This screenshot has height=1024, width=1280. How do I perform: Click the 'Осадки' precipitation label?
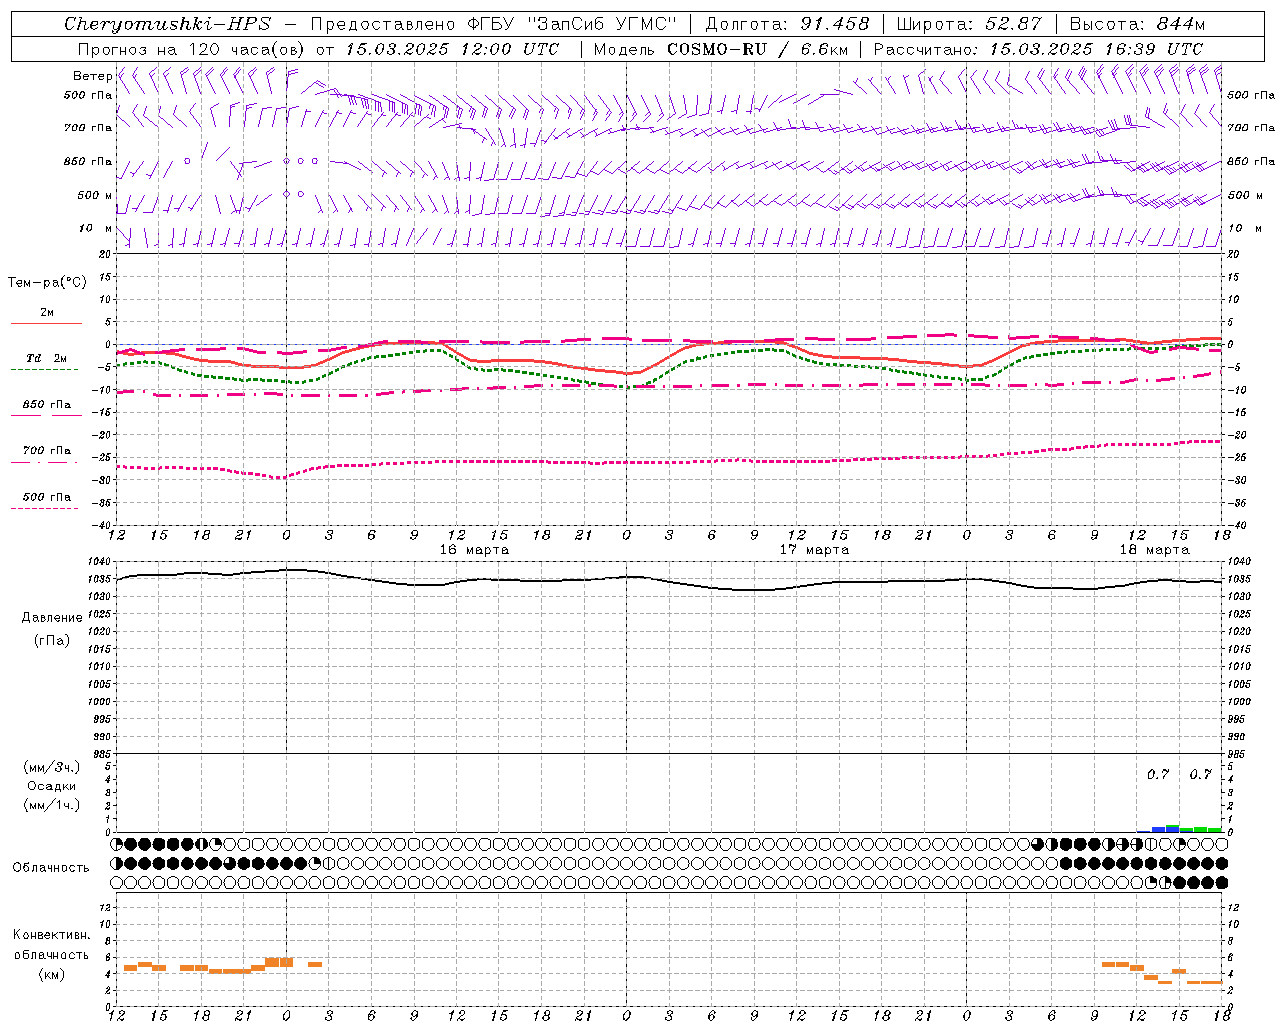click(x=51, y=786)
